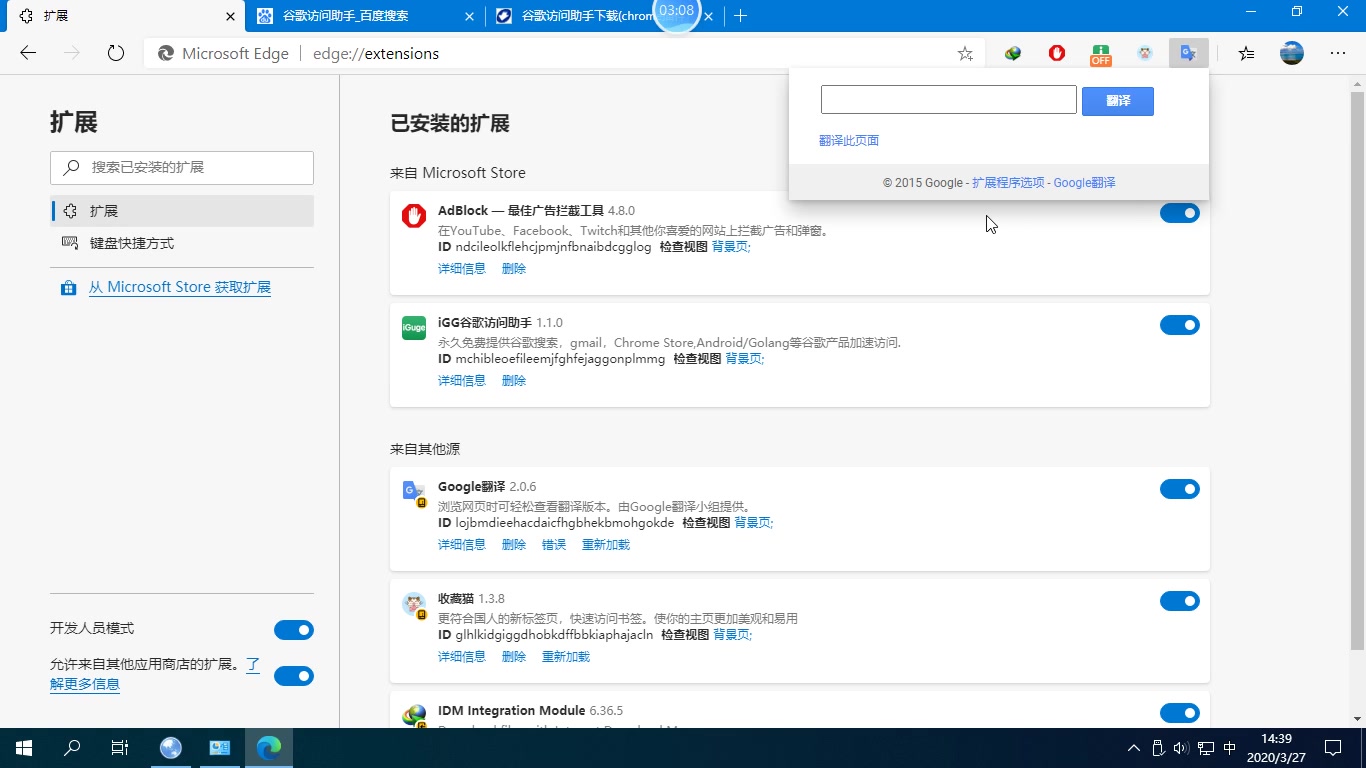The width and height of the screenshot is (1366, 768).
Task: Click 删除 for iGG谷歌访问助手
Action: click(514, 381)
